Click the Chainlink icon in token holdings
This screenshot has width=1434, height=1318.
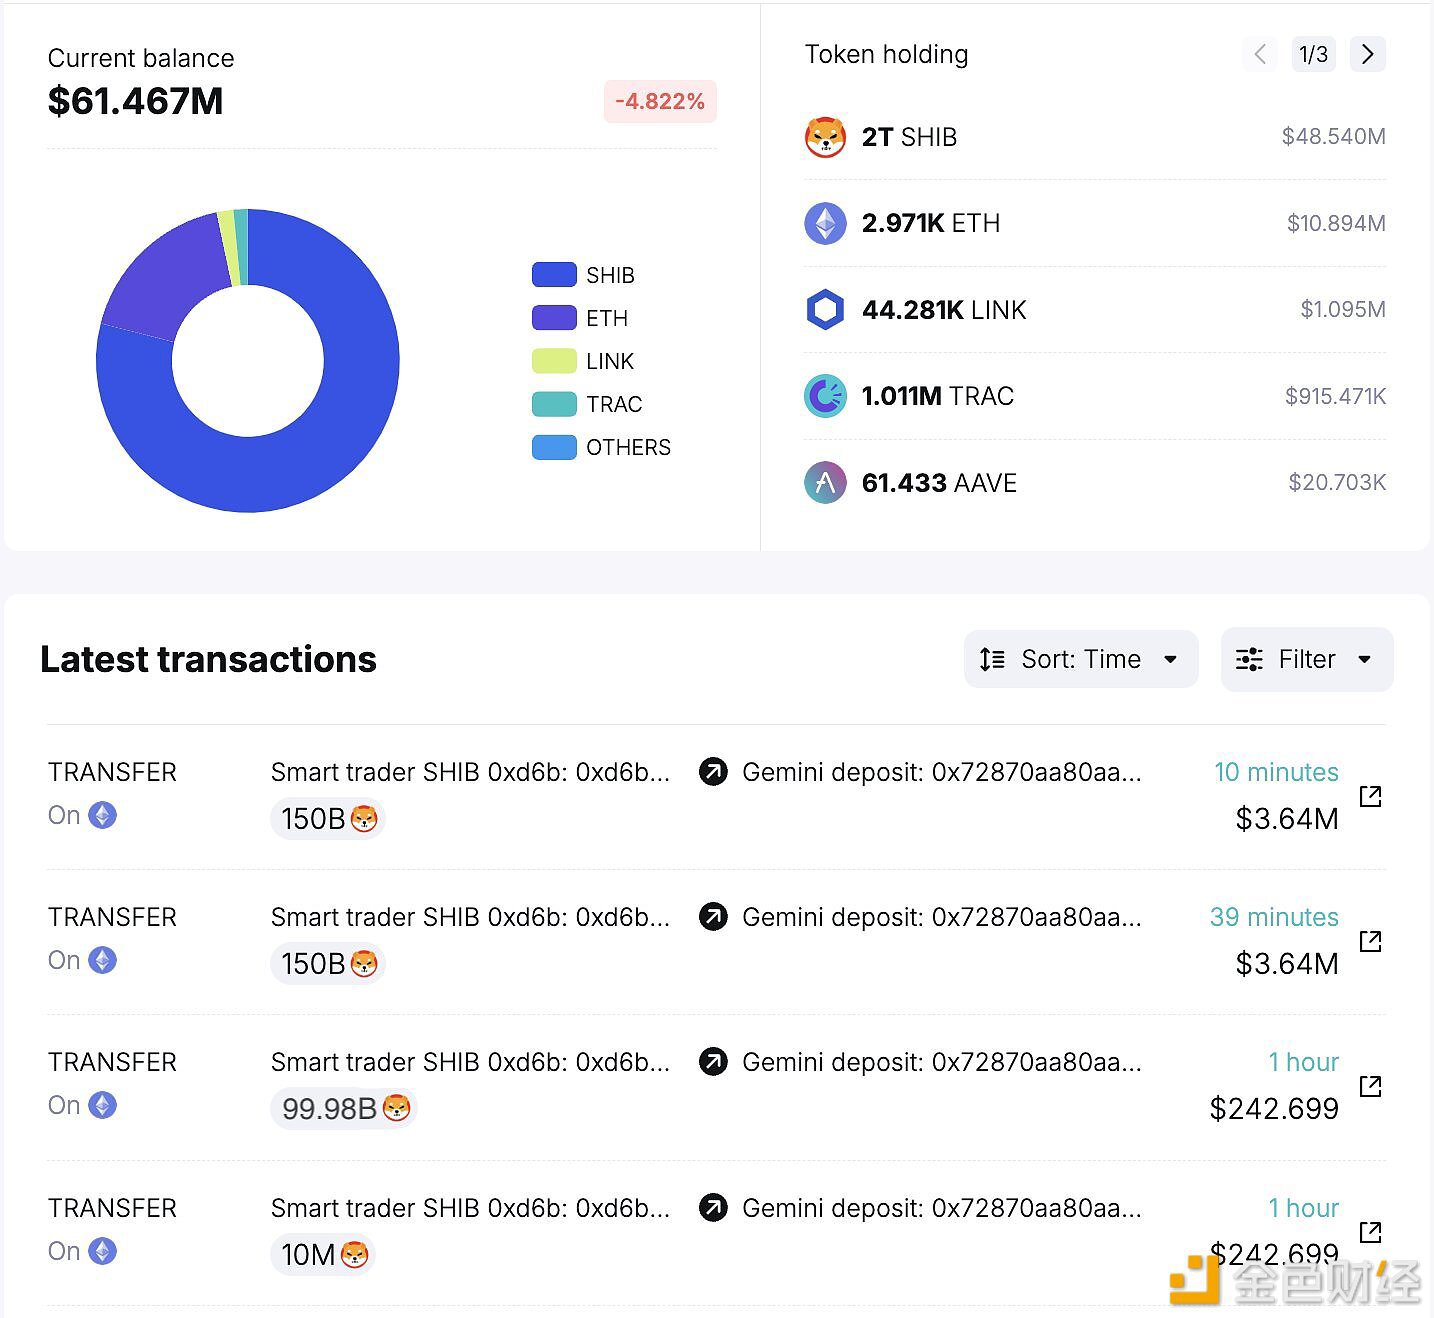point(825,310)
